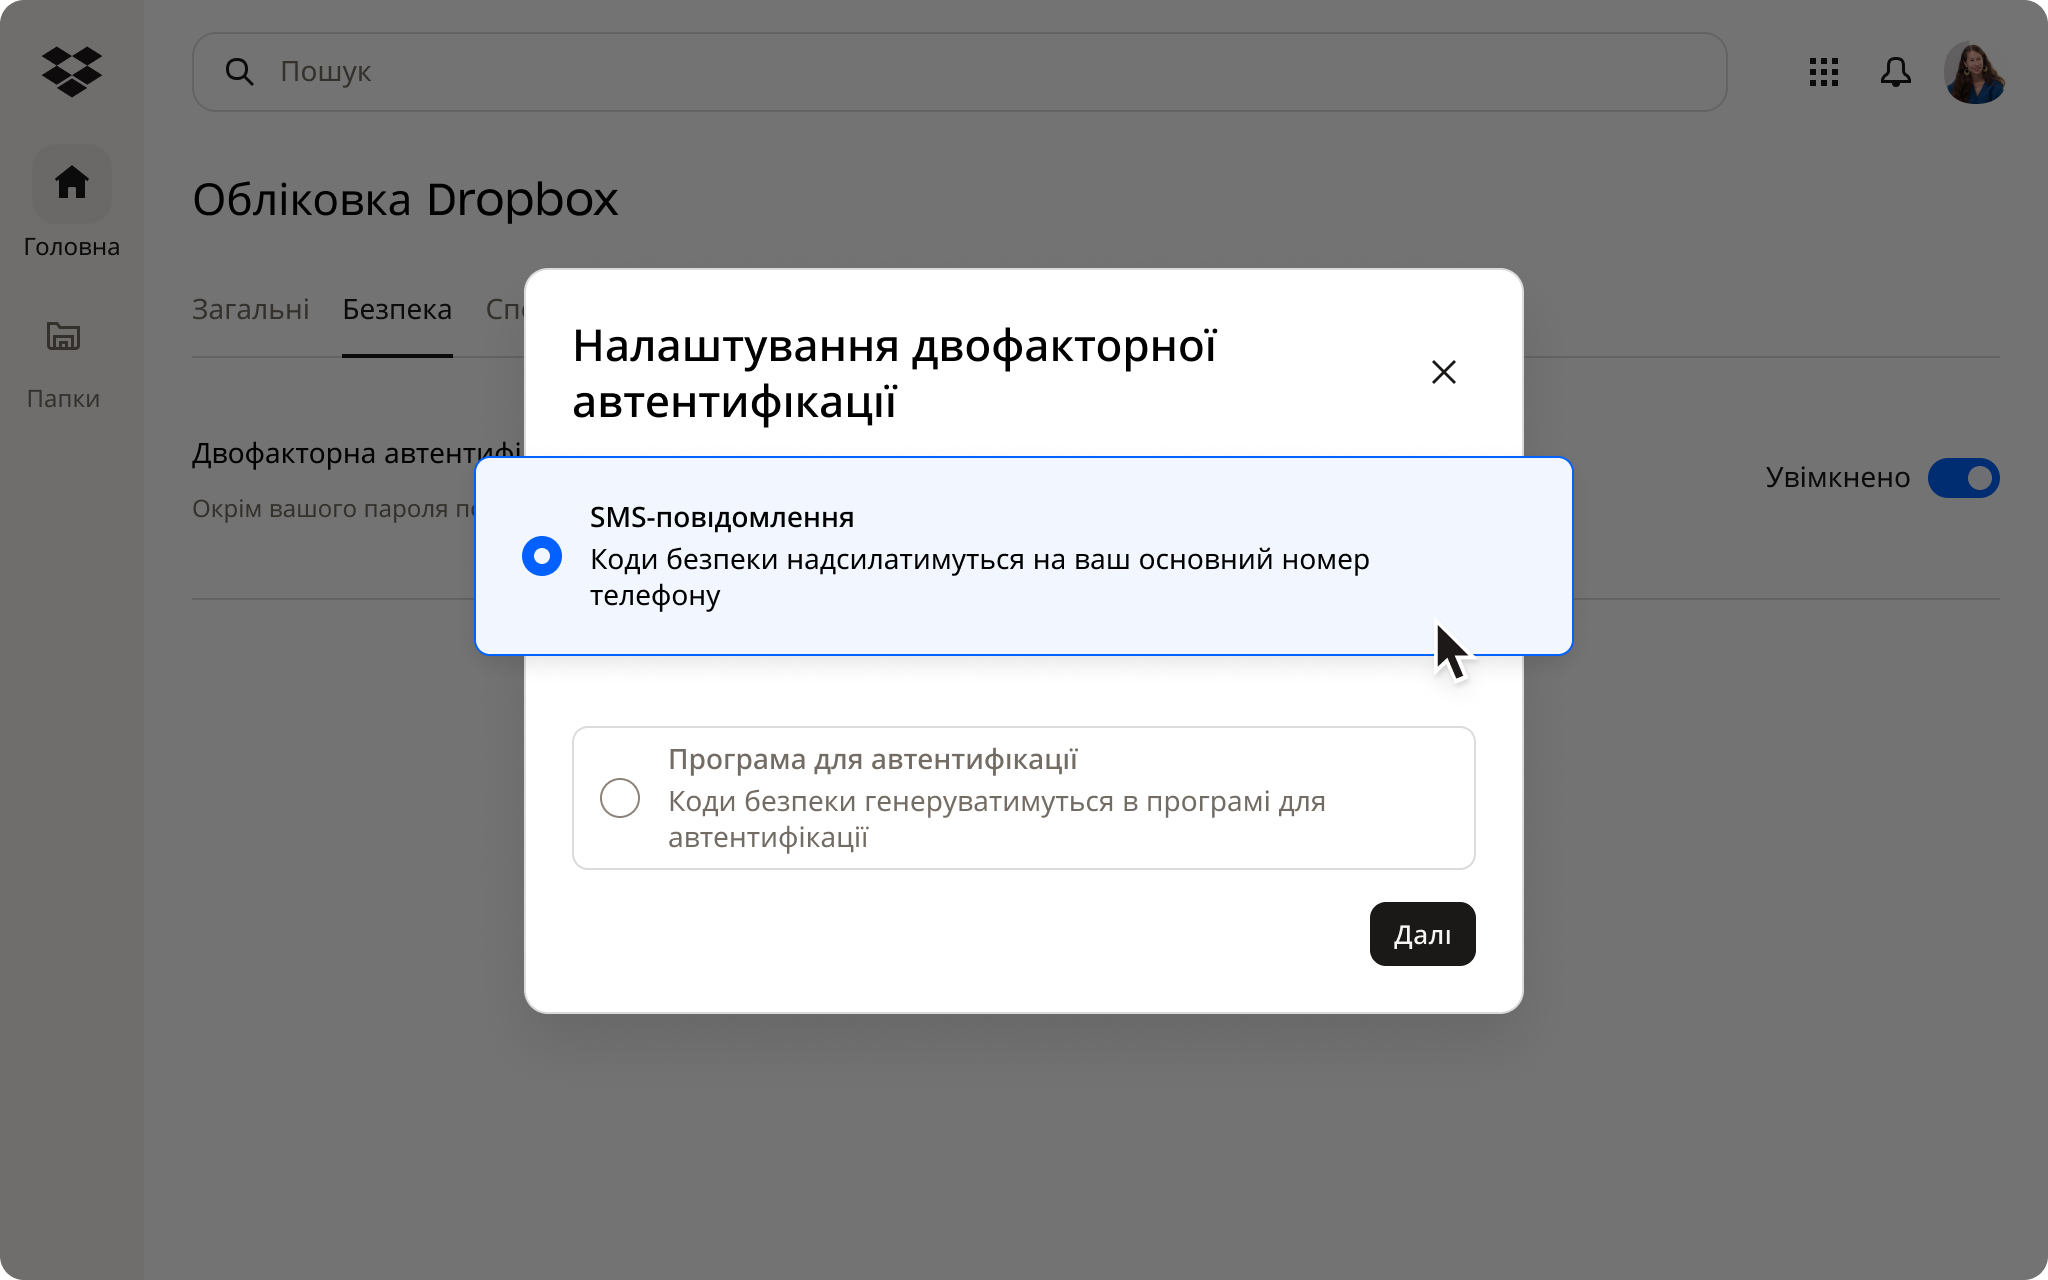Open the Головна home icon

click(x=72, y=183)
